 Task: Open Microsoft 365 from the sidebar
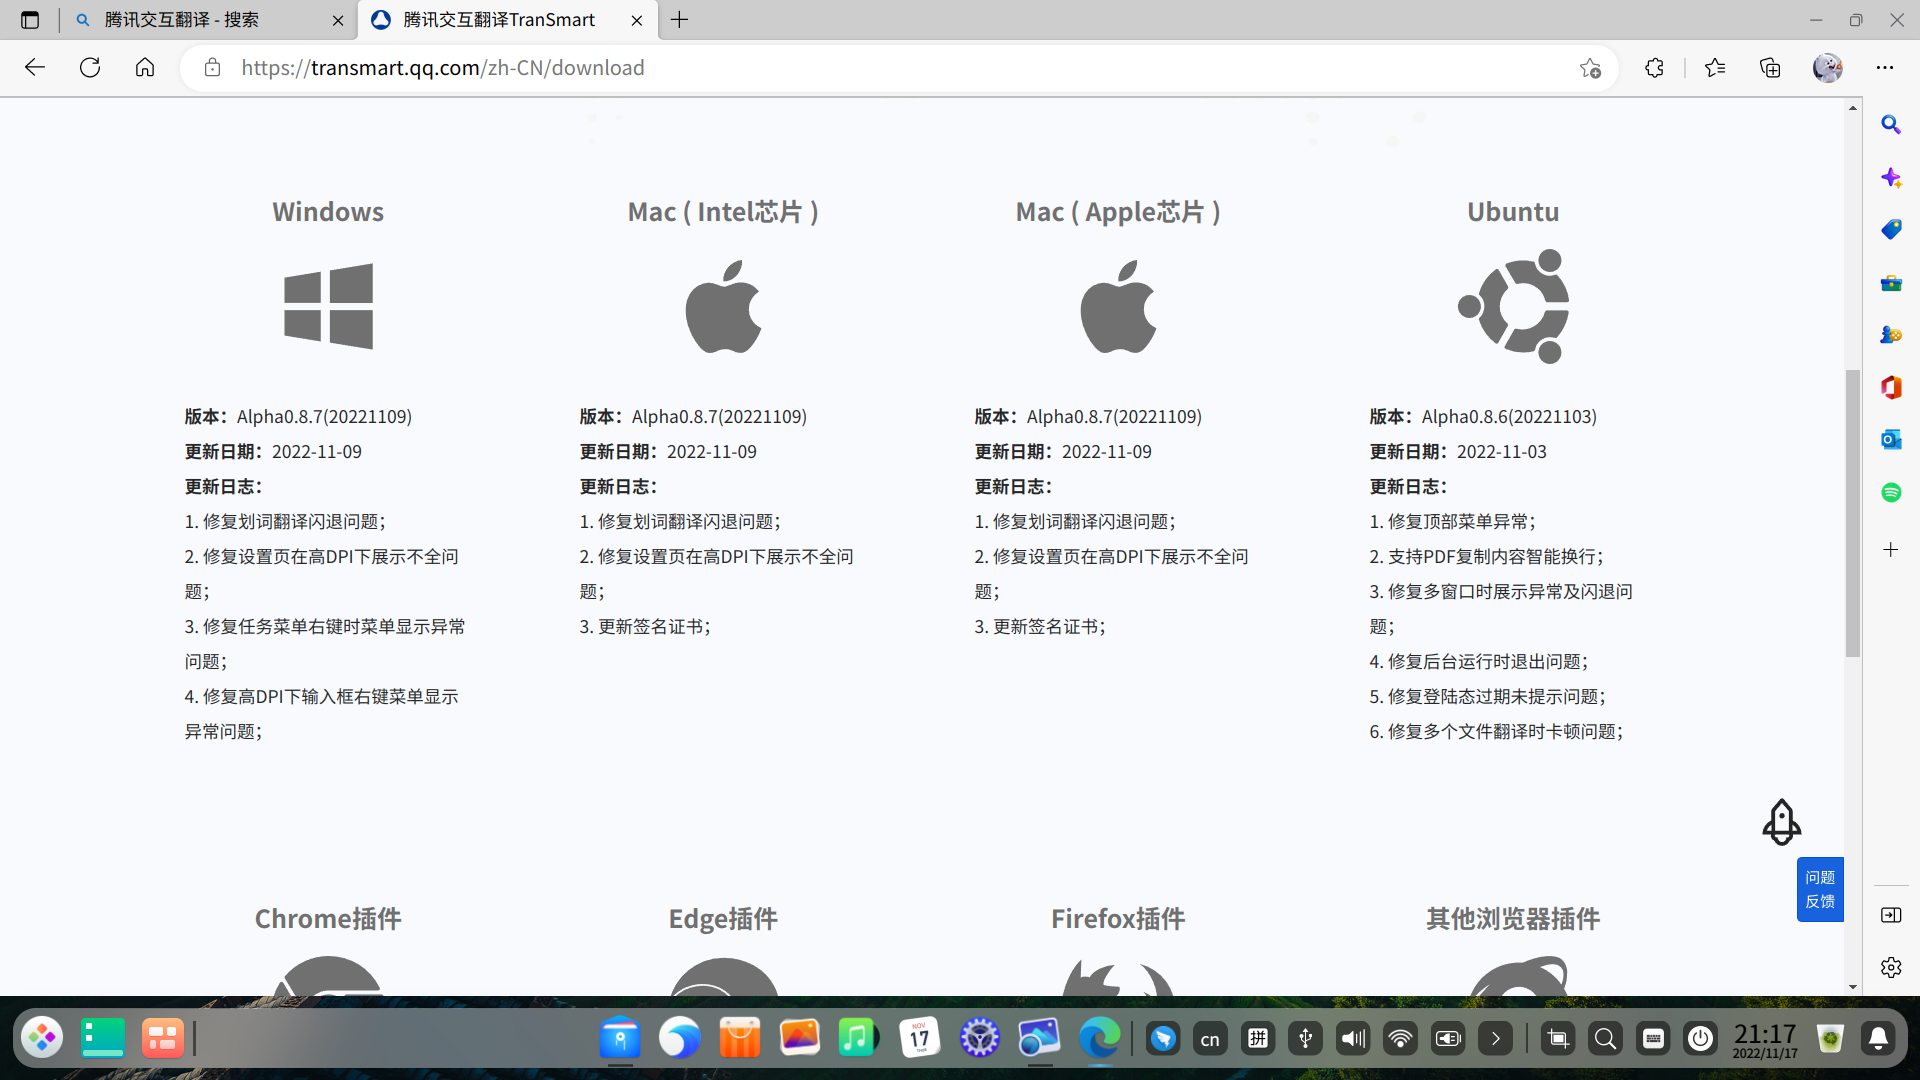coord(1891,387)
